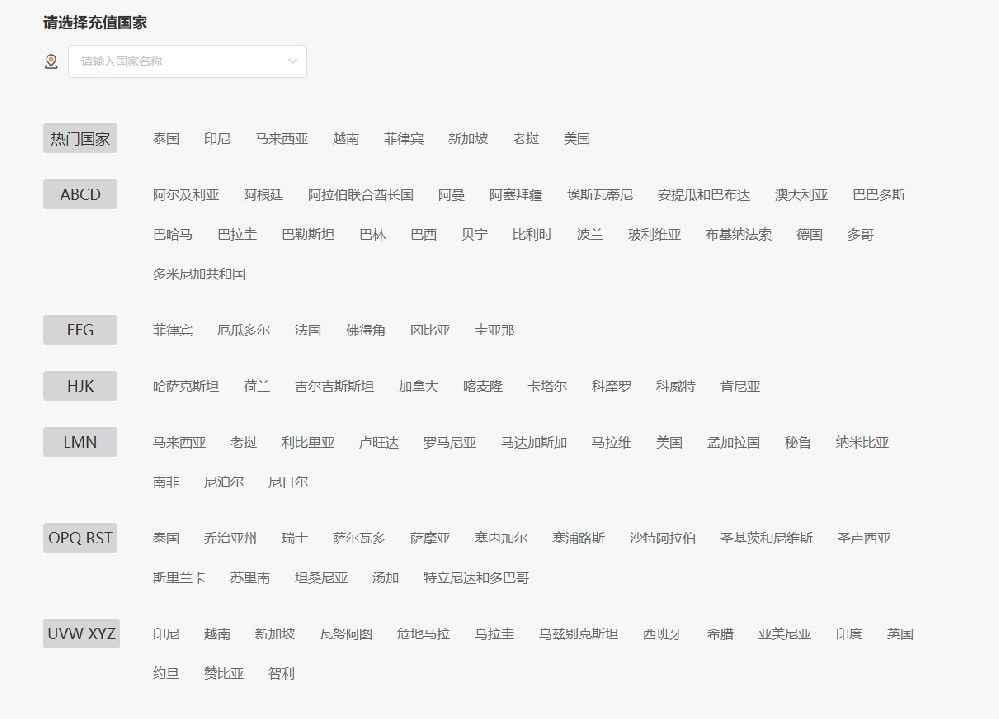Click the 巴哈马 country link
The image size is (999, 719).
coord(173,234)
